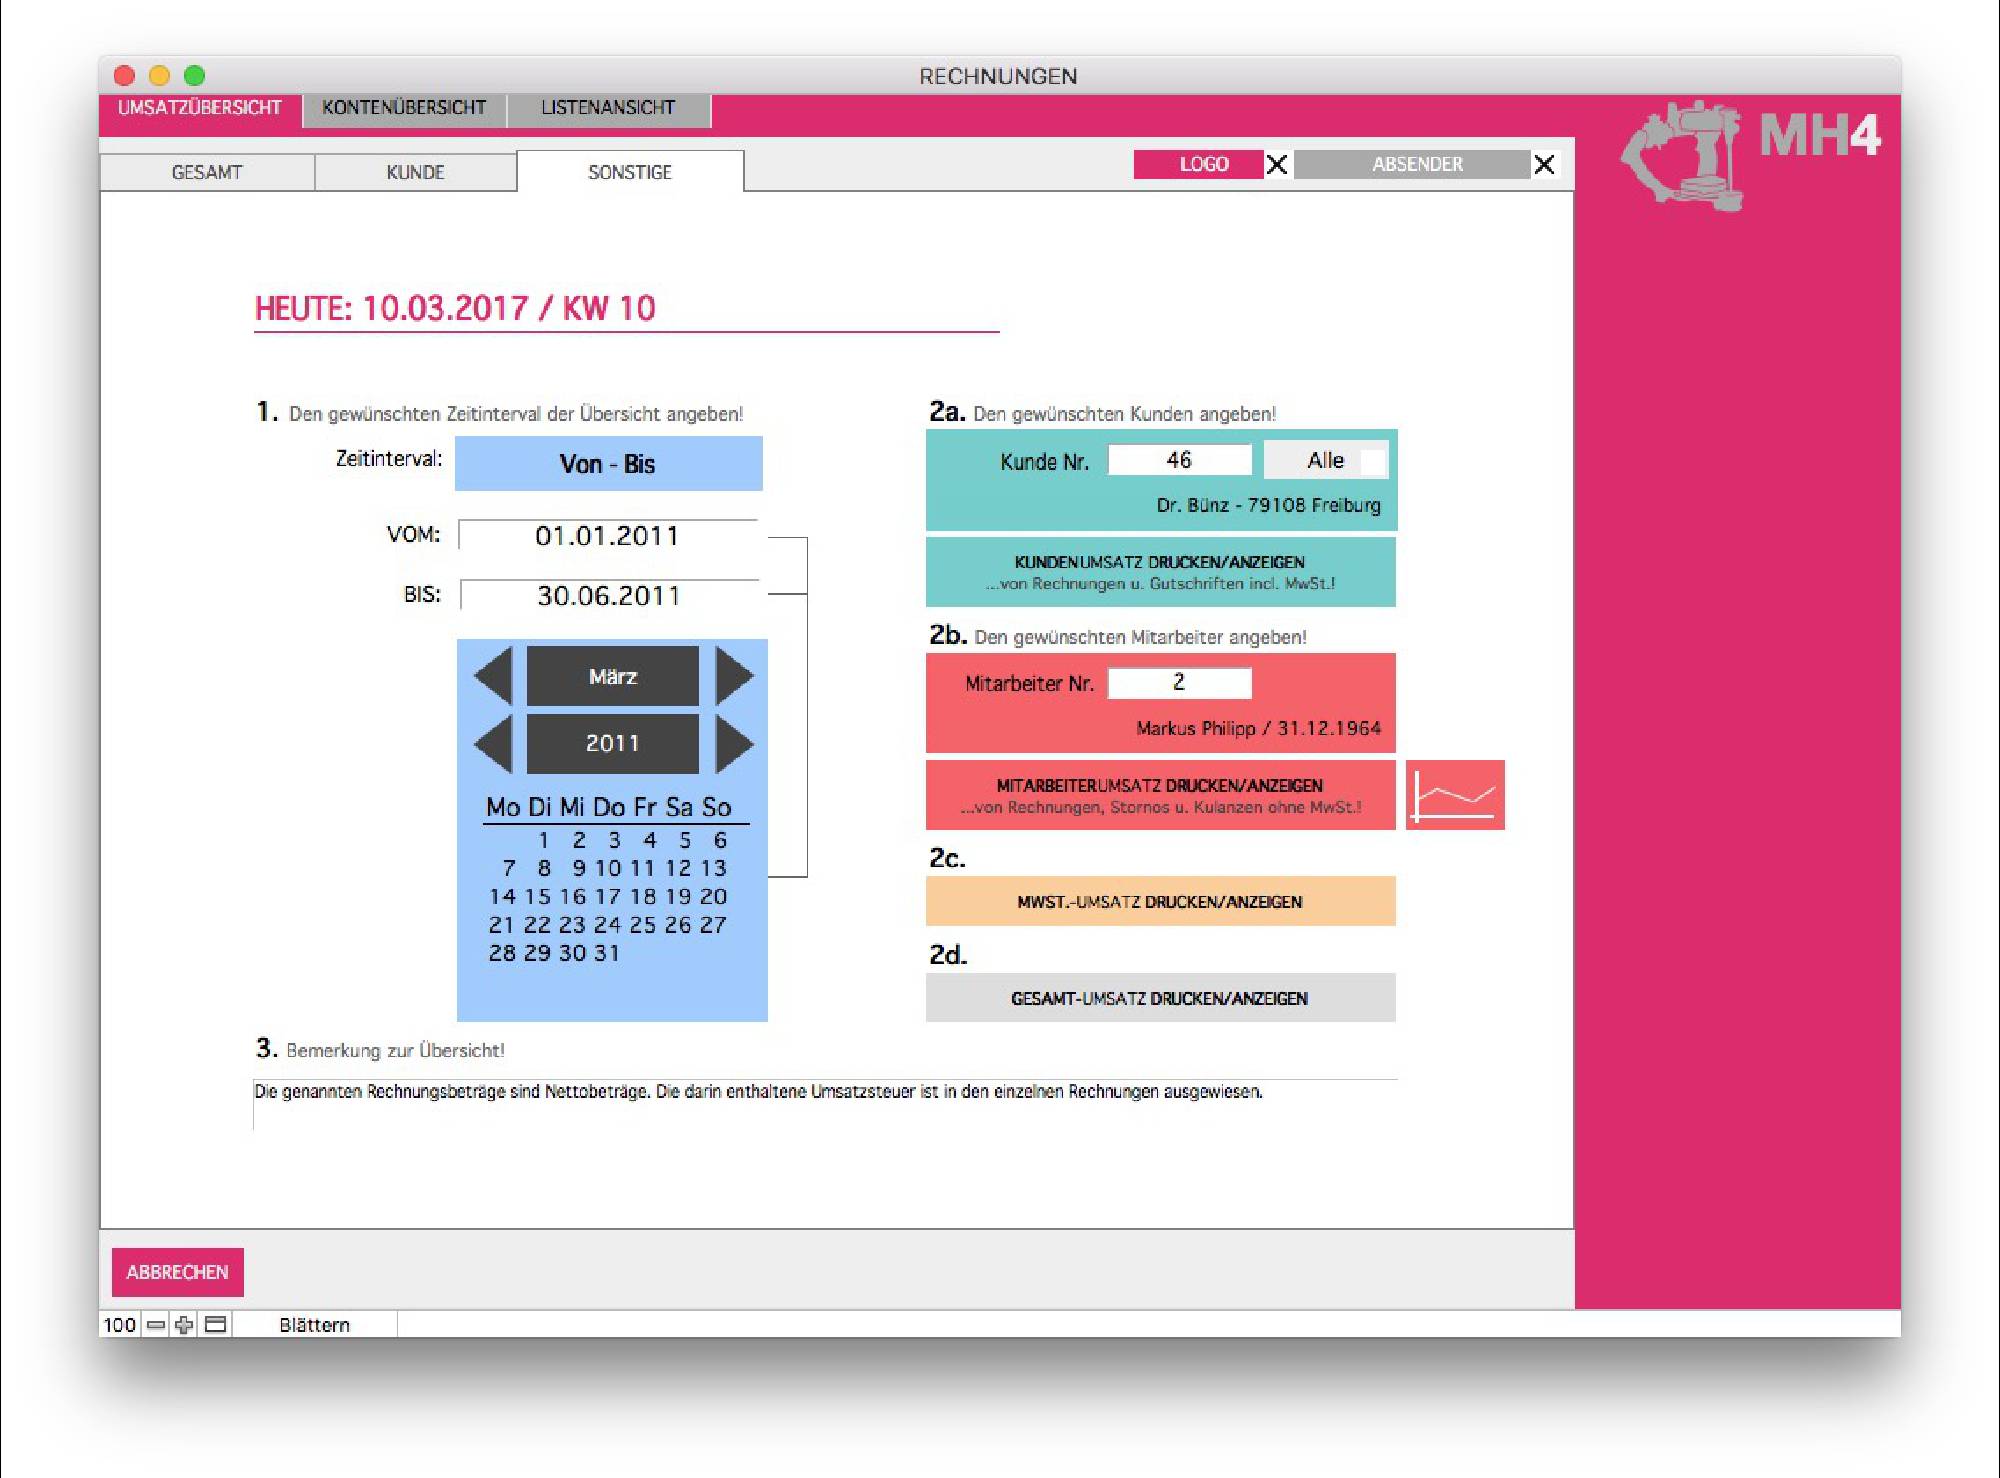Click the right arrow beside März
2000x1478 pixels.
734,676
